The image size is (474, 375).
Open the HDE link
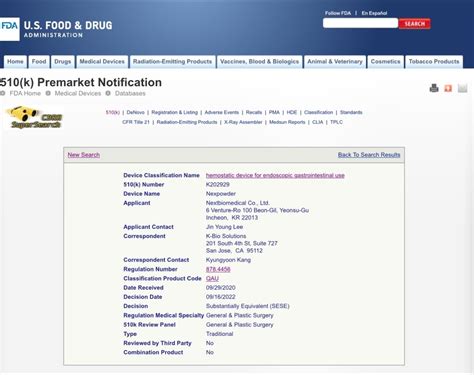pos(292,112)
